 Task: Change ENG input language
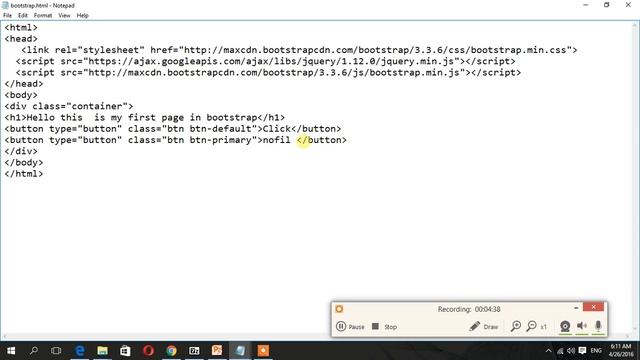point(596,351)
